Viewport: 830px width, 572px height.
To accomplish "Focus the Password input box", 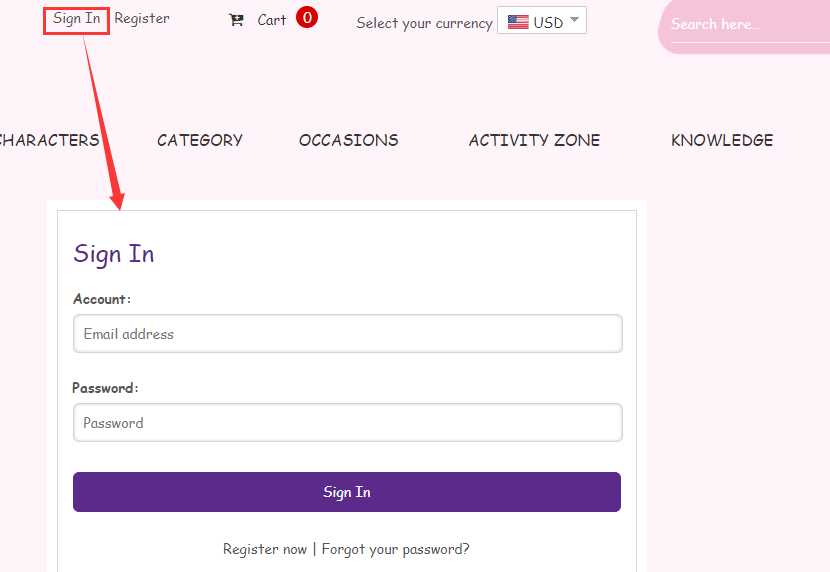I will 347,423.
